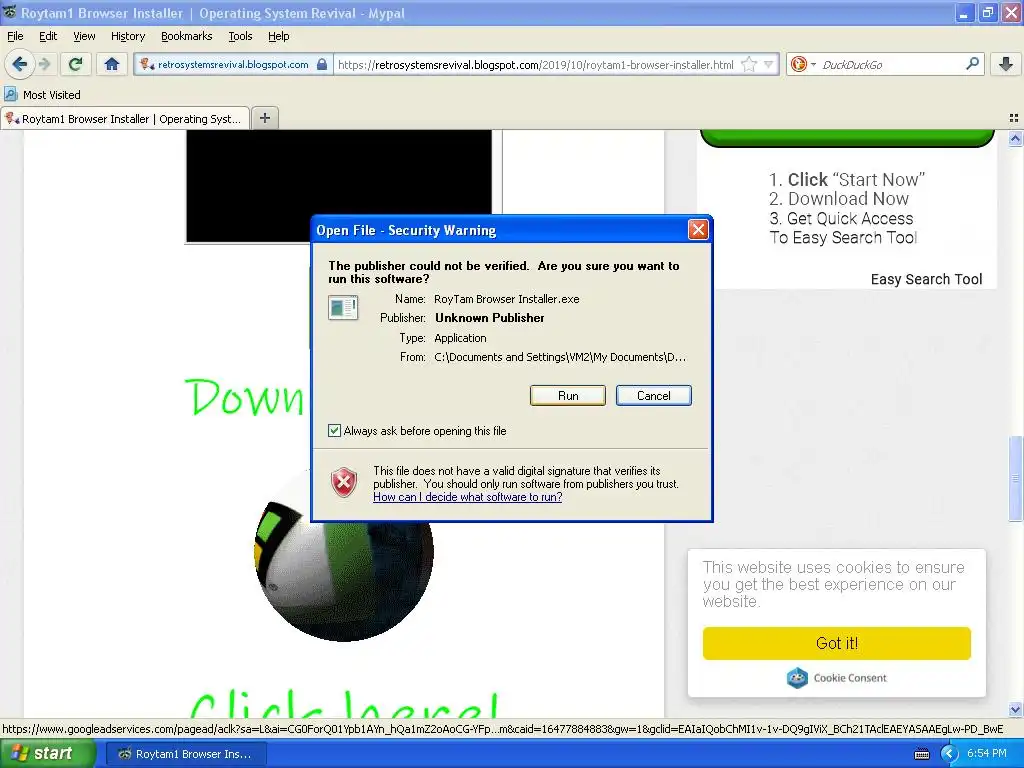The height and width of the screenshot is (768, 1024).
Task: Click the padlock site security icon
Action: click(x=322, y=64)
